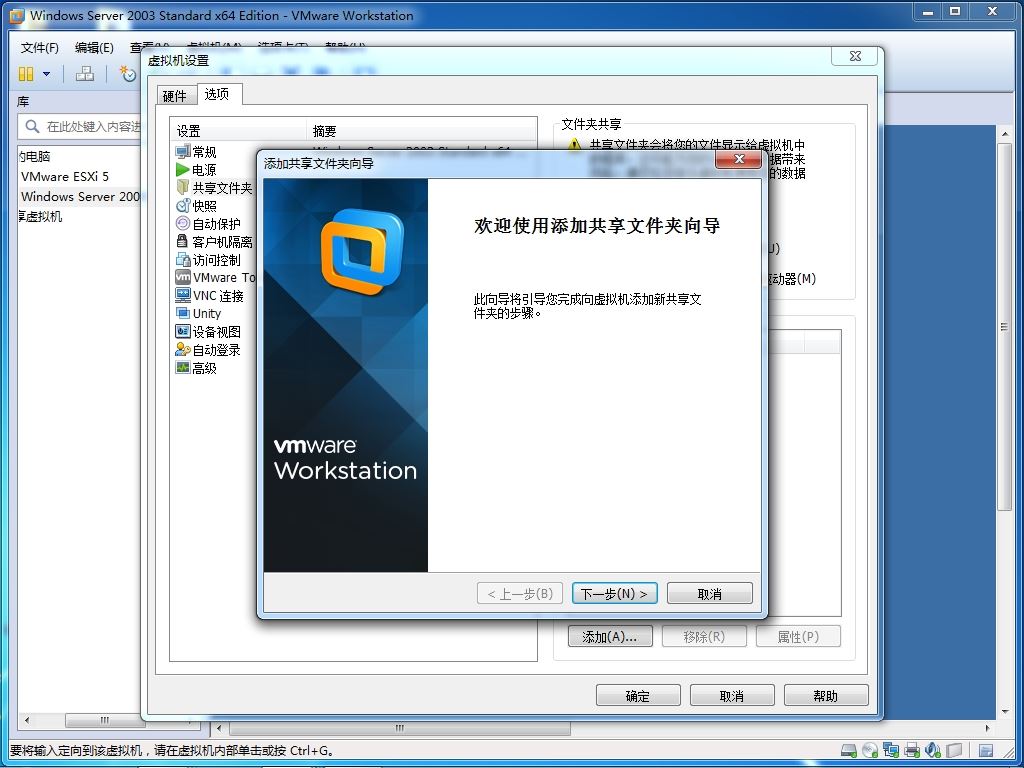Click the library pane horizontal scrollbar

105,720
